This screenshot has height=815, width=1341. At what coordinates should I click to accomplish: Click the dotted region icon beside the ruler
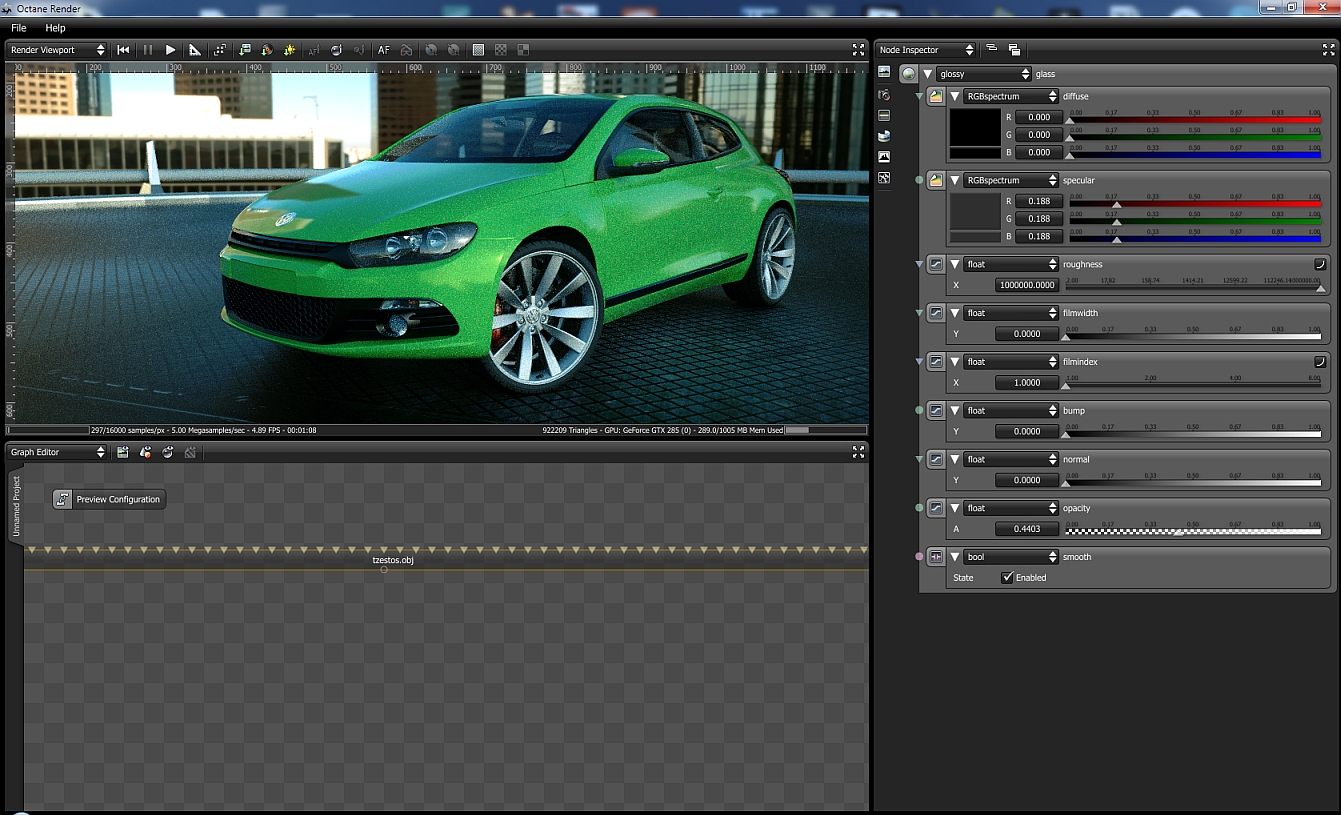pyautogui.click(x=220, y=50)
